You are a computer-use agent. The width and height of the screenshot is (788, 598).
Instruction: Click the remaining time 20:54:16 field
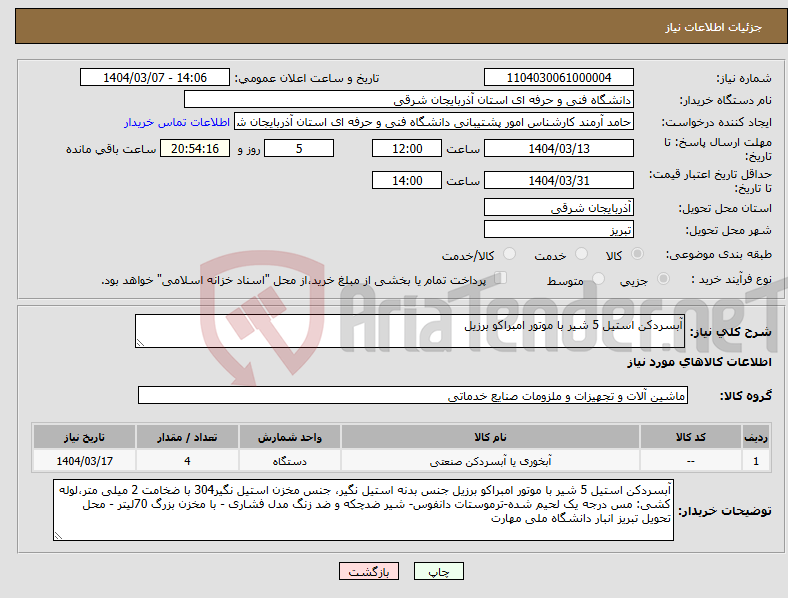[195, 148]
